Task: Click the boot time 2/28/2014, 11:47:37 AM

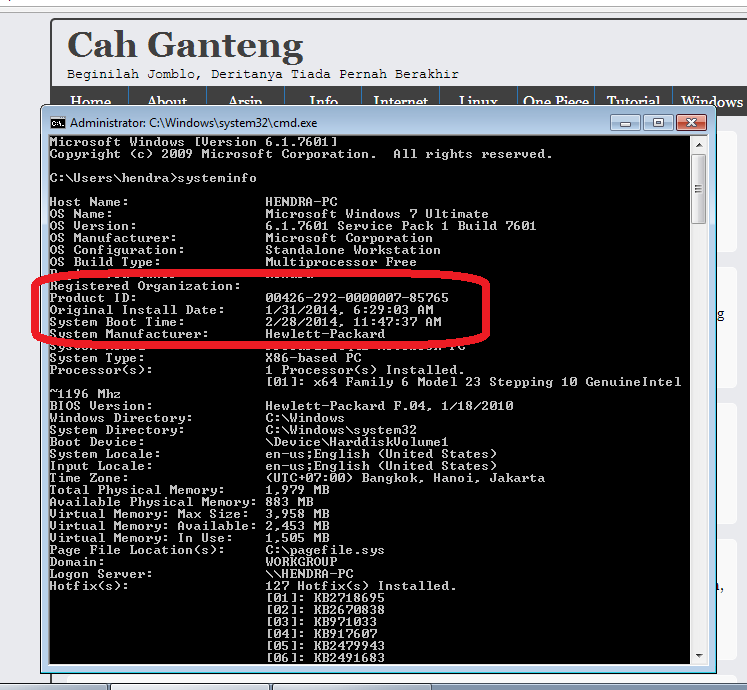Action: (x=353, y=322)
